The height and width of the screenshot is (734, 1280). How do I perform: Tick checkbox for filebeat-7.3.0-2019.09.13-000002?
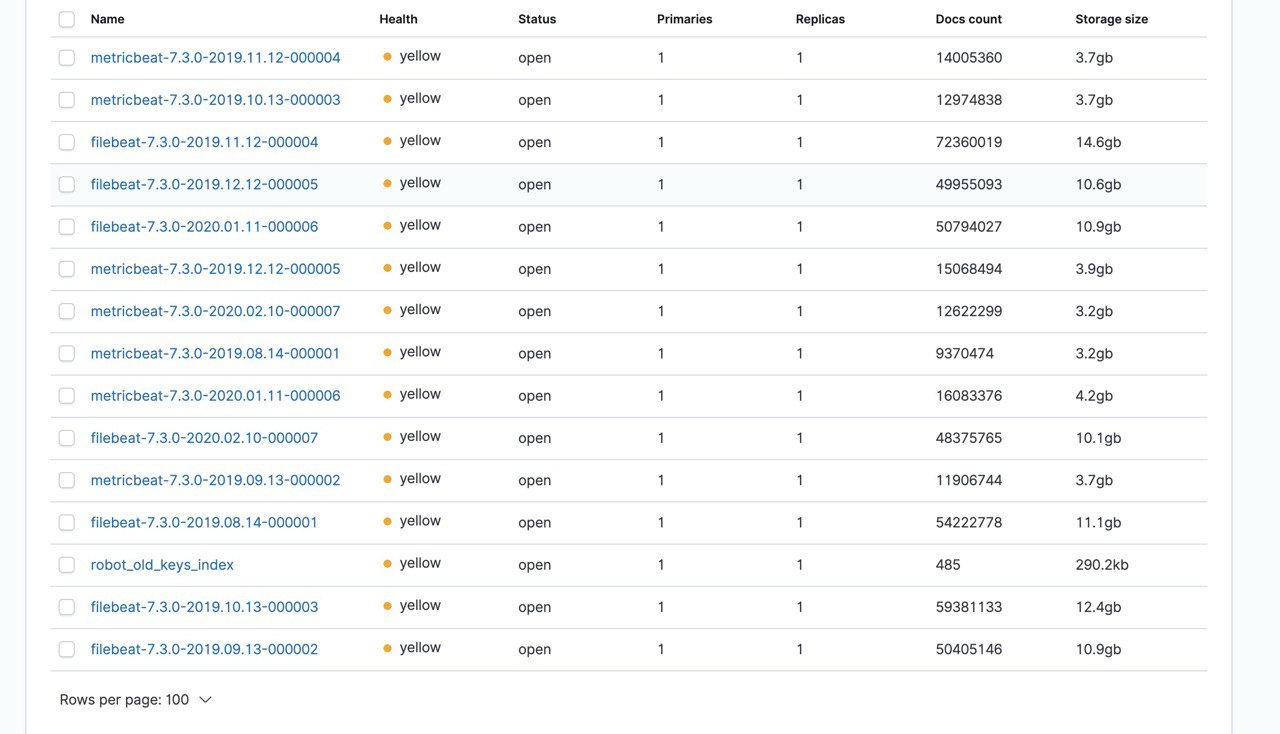(x=67, y=649)
